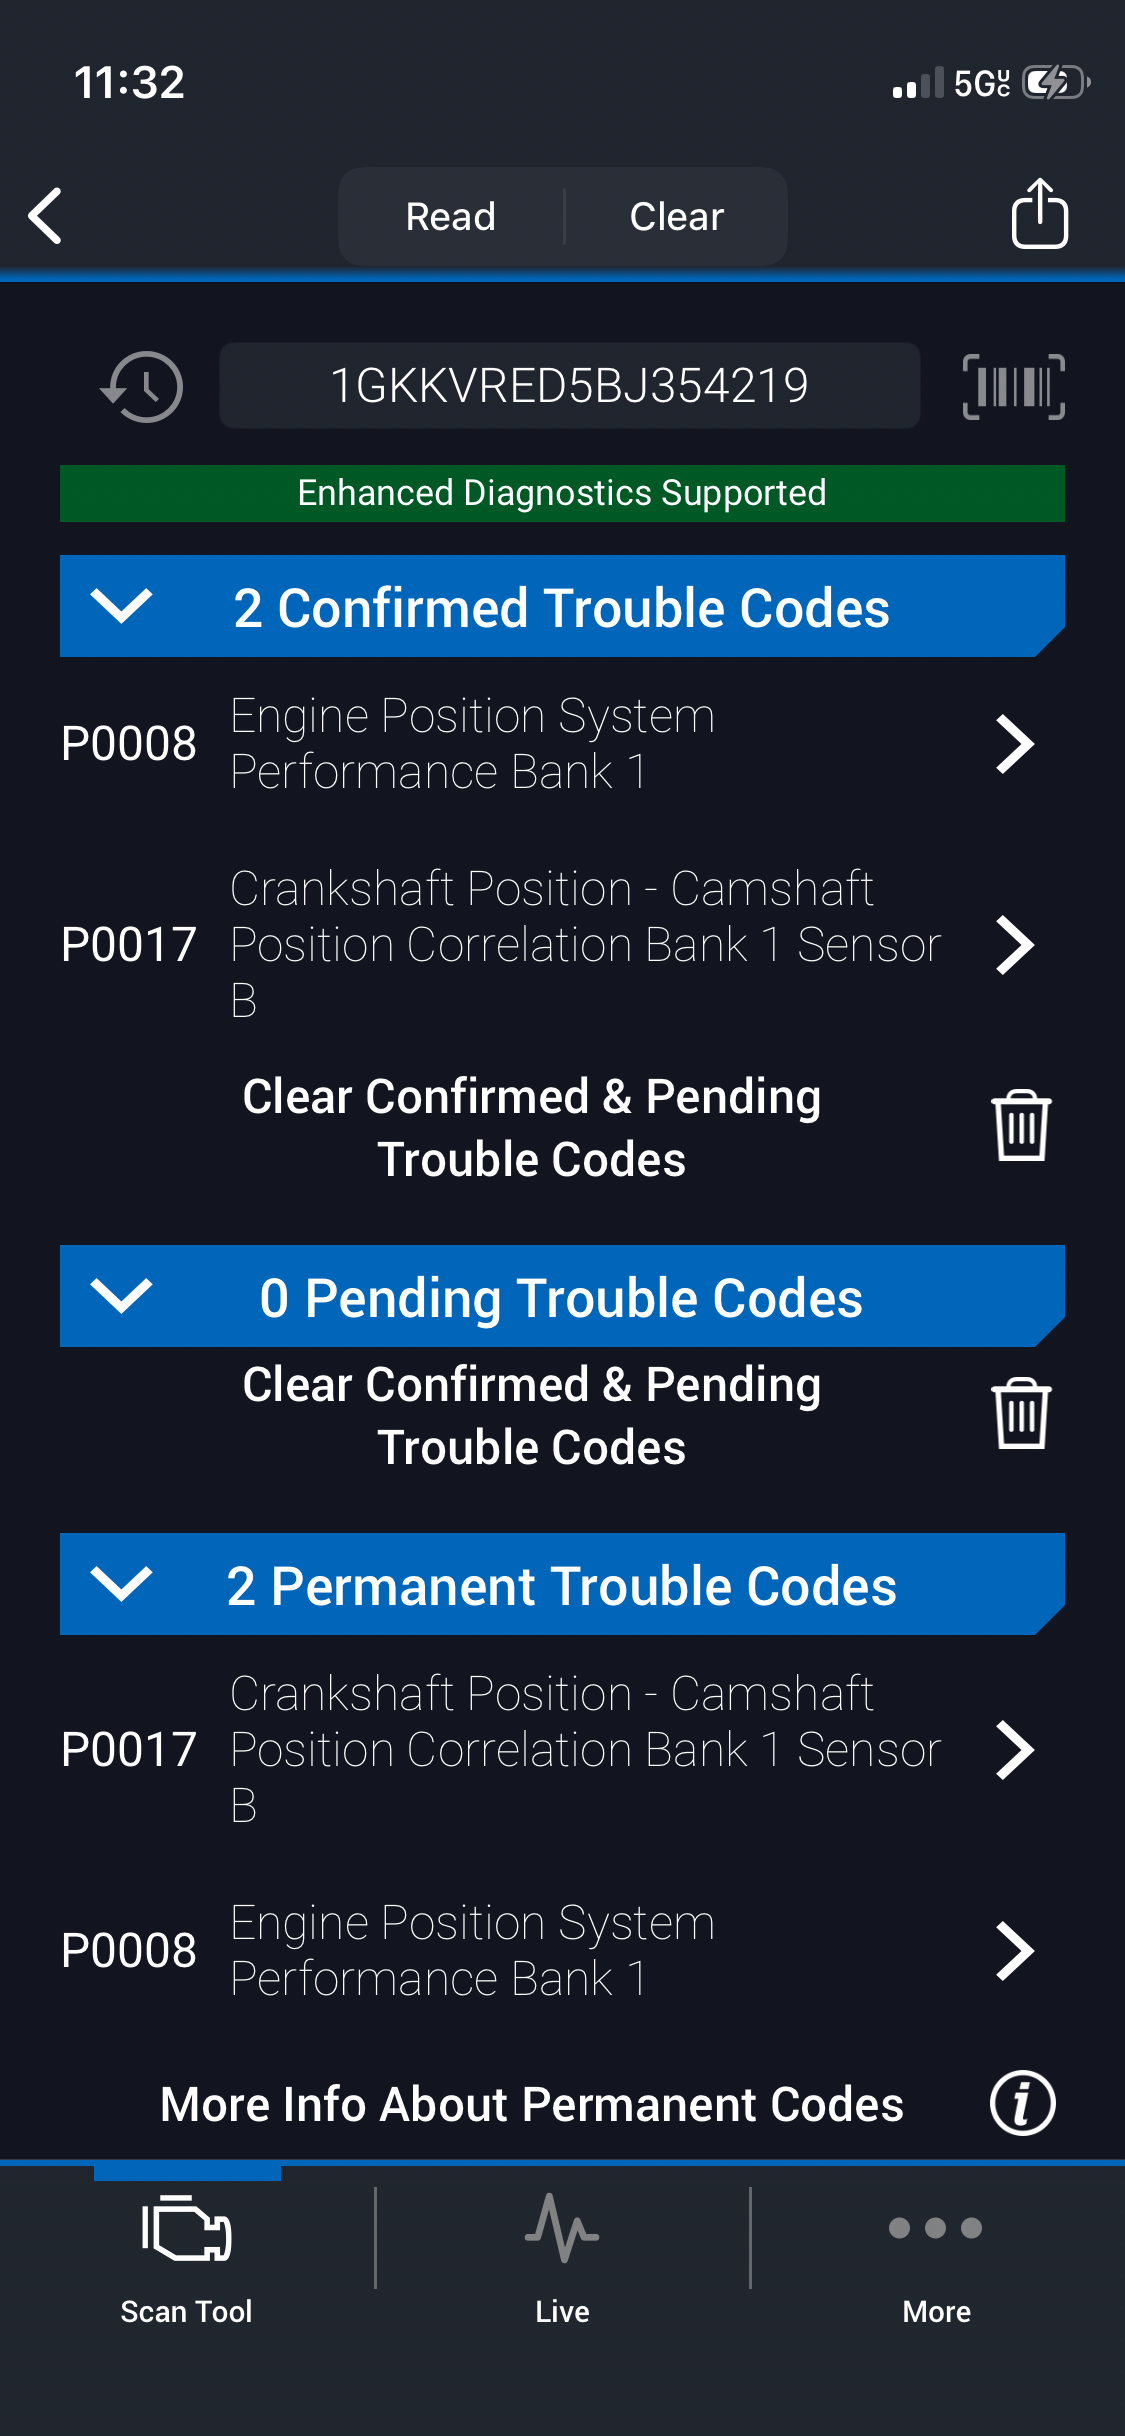
Task: Tap the barcode VIN scanner icon
Action: click(1013, 386)
